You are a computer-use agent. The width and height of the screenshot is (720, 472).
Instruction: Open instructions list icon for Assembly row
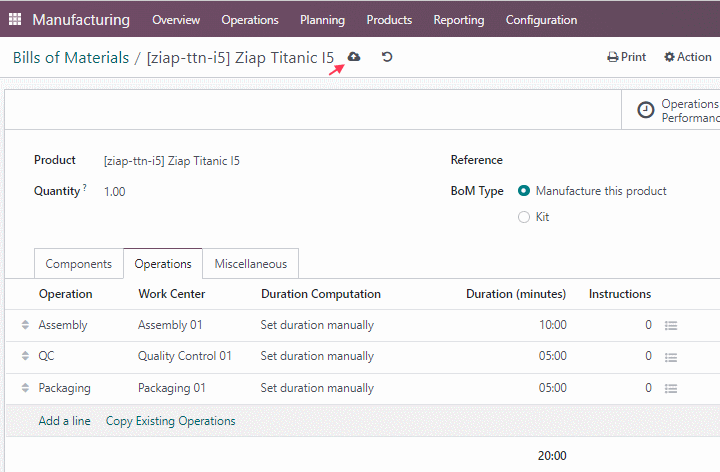click(x=671, y=326)
